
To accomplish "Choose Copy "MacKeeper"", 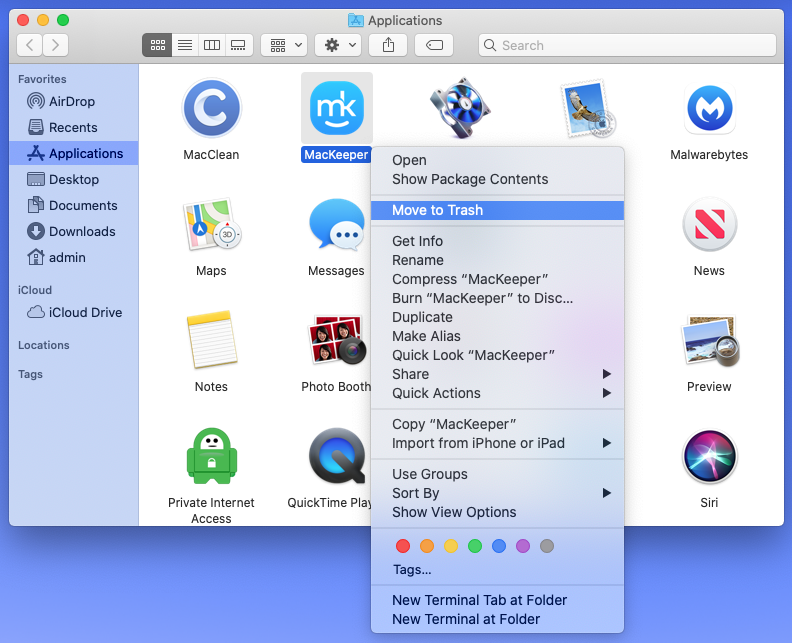I will (x=498, y=424).
